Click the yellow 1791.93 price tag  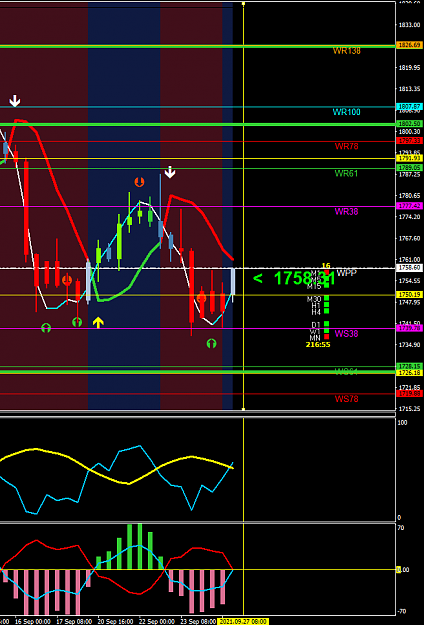[408, 158]
